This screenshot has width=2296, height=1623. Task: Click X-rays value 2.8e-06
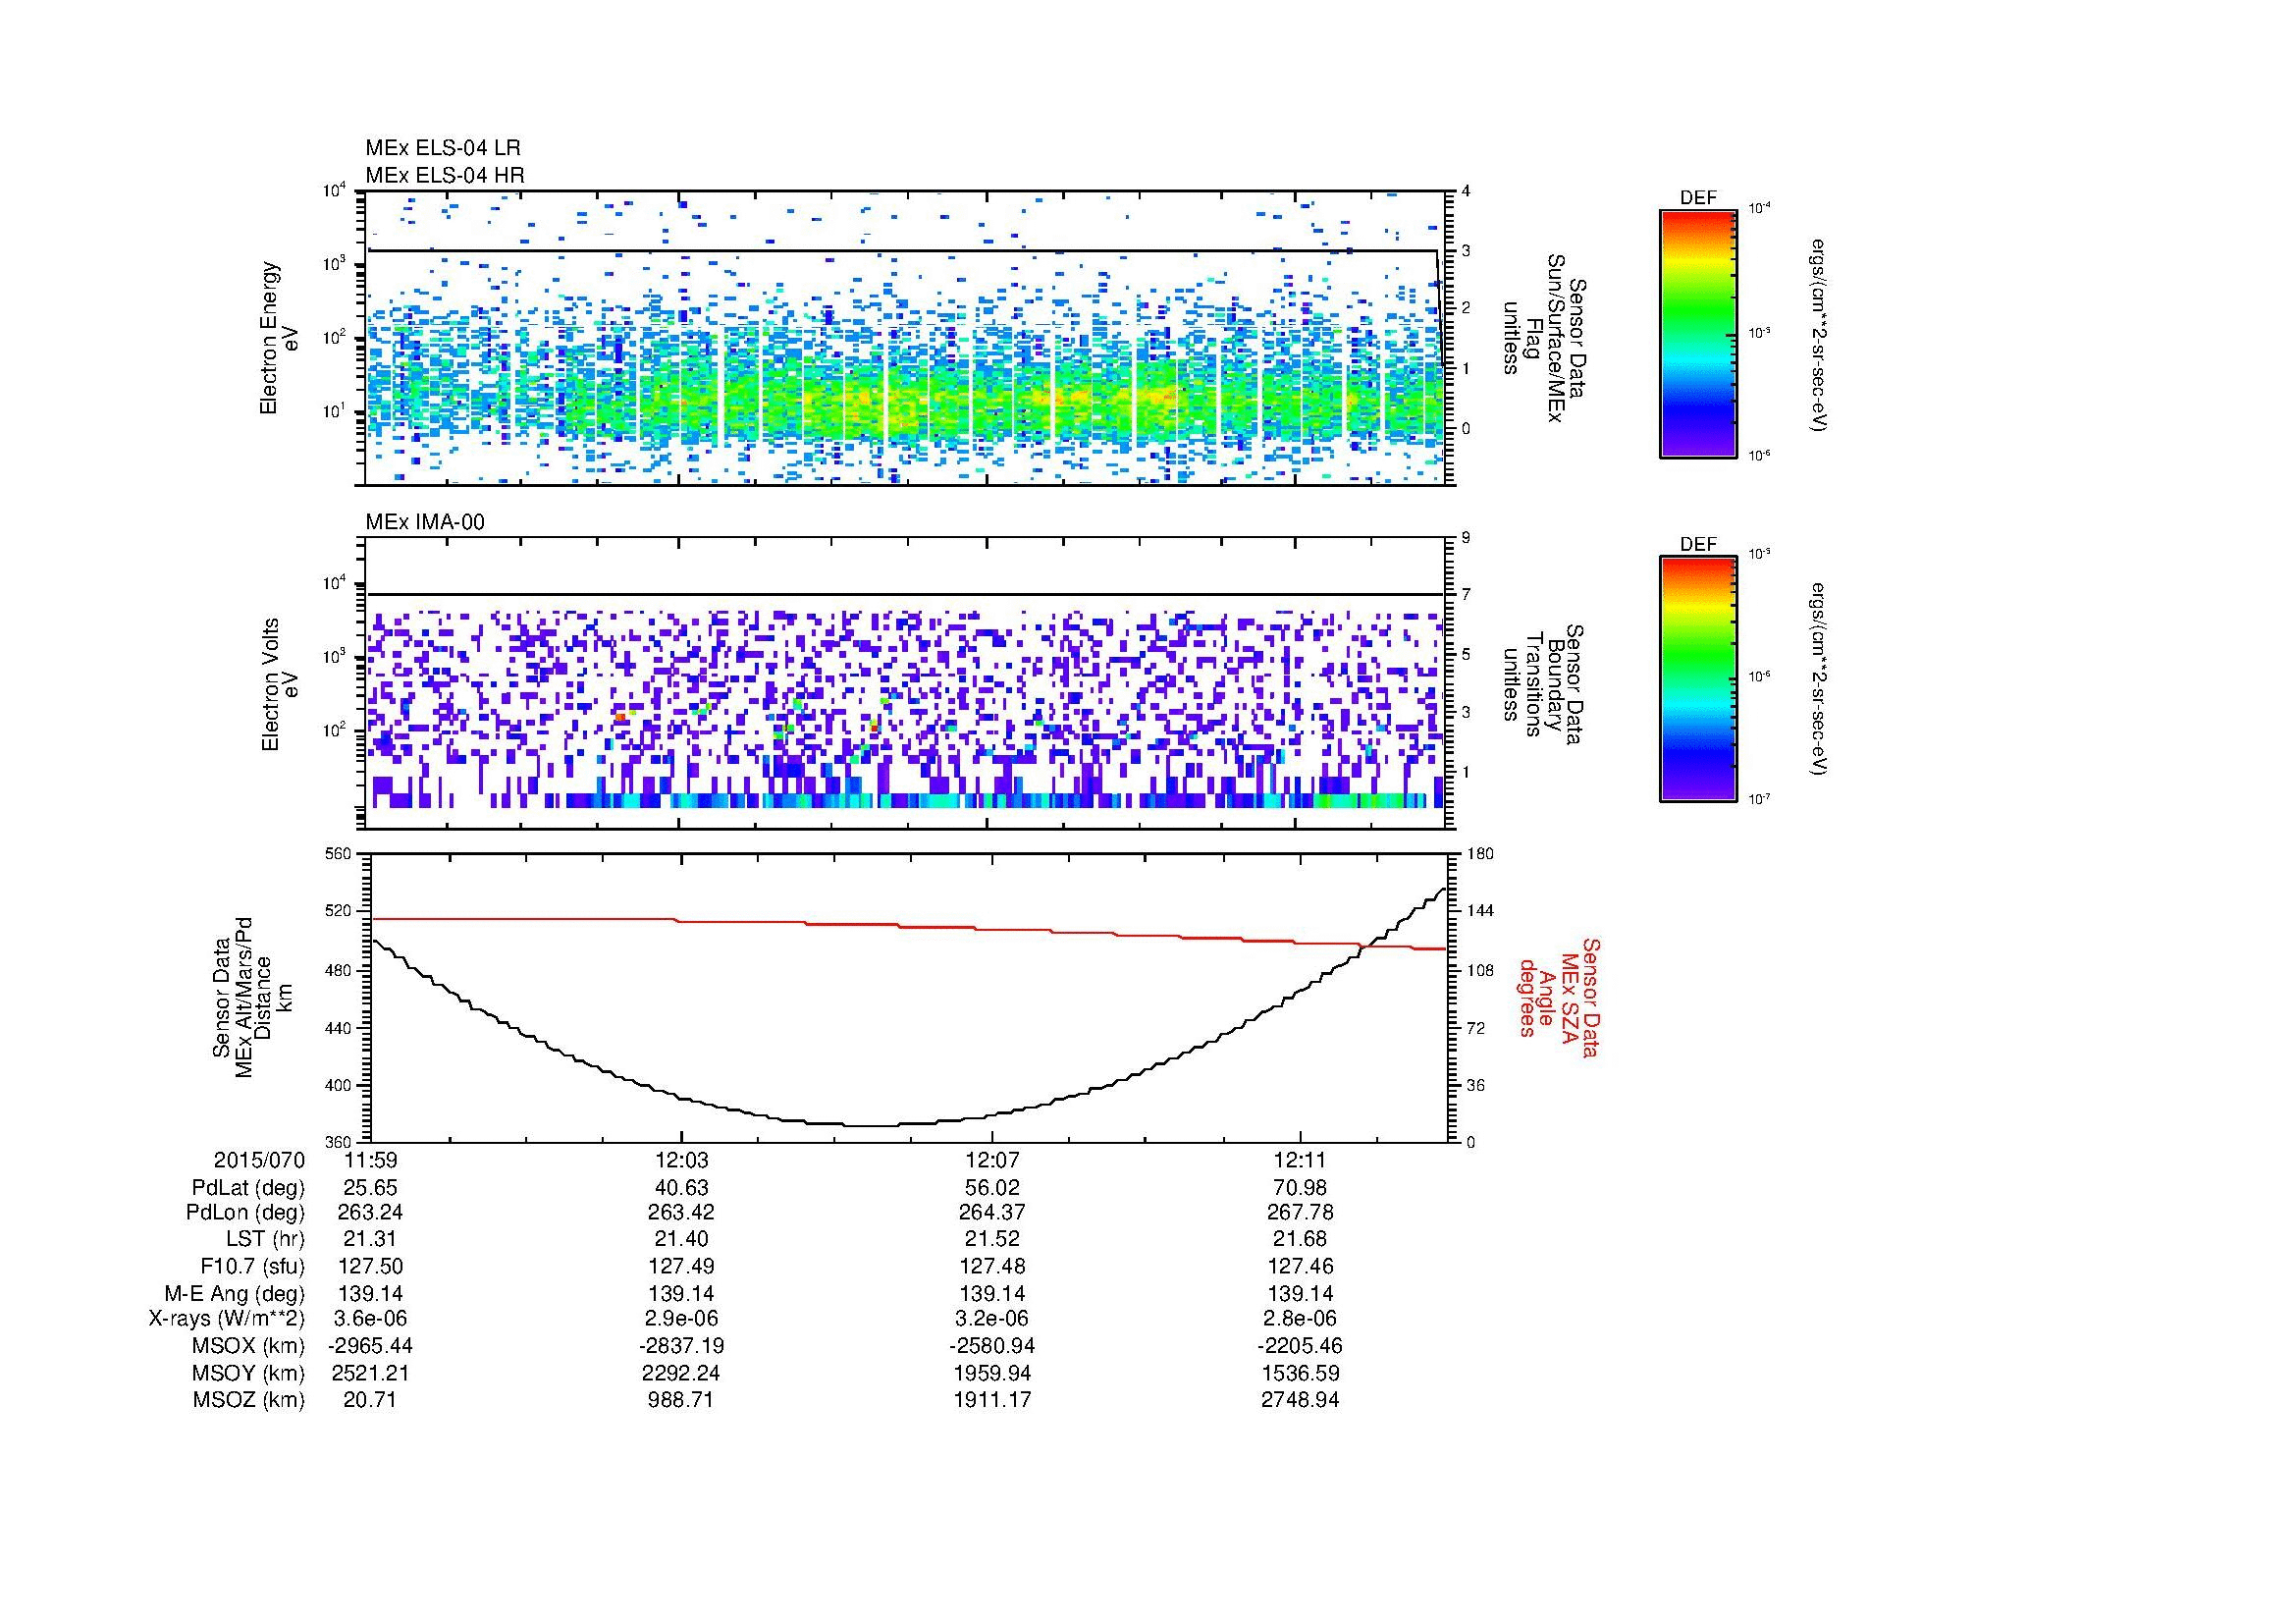[x=1300, y=1319]
